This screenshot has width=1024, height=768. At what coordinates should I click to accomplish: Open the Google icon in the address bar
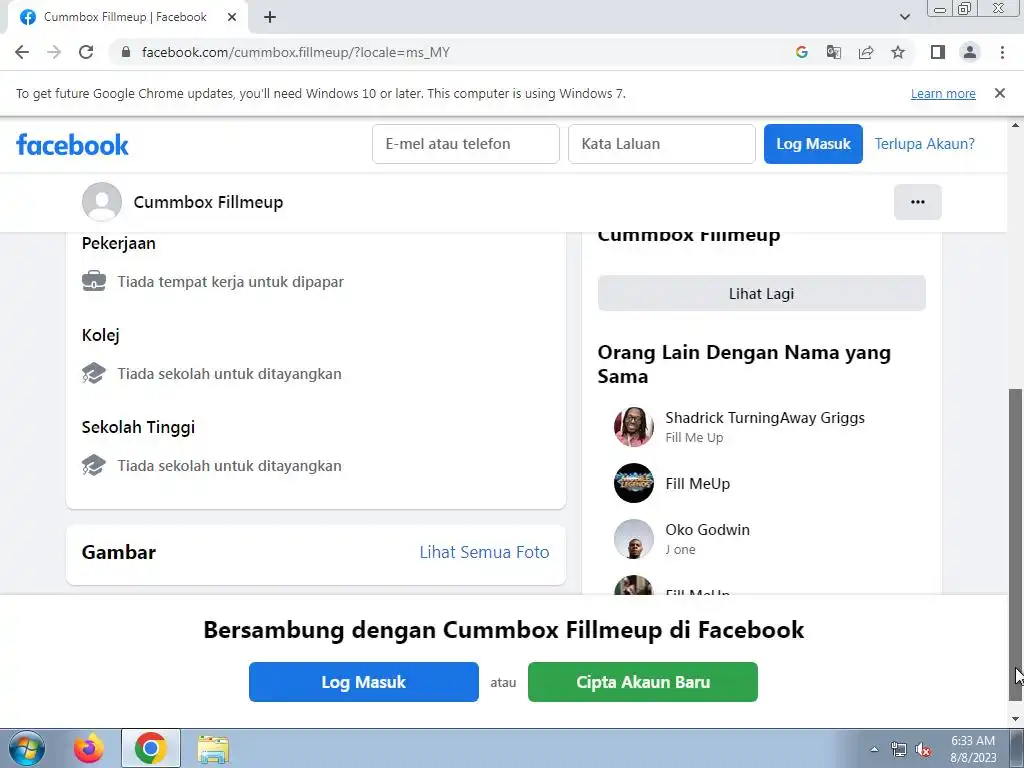(801, 52)
